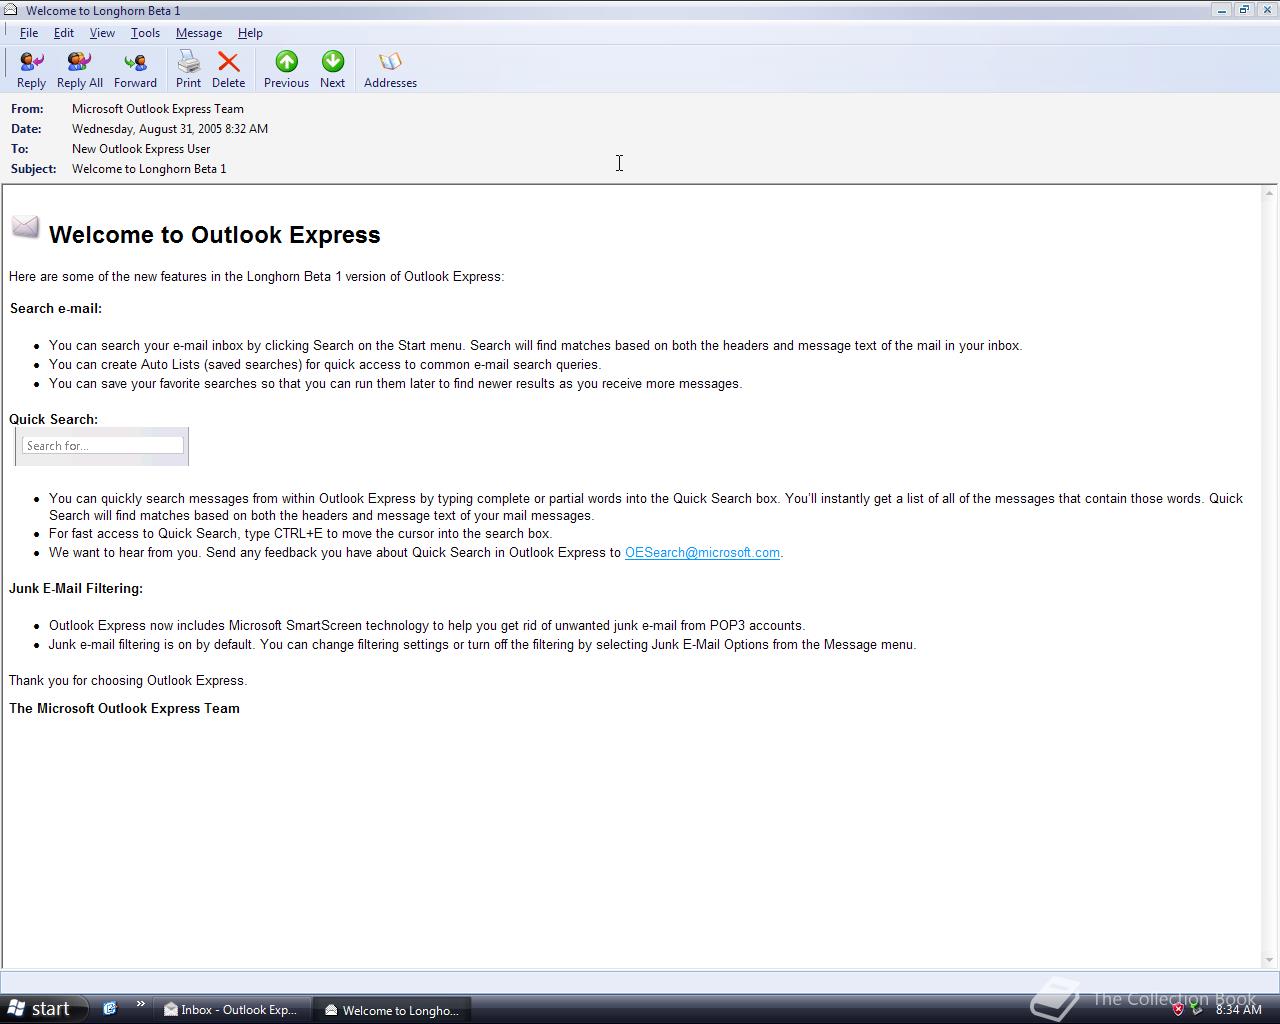
Task: Click the message scrollbar up arrow
Action: click(x=1270, y=193)
